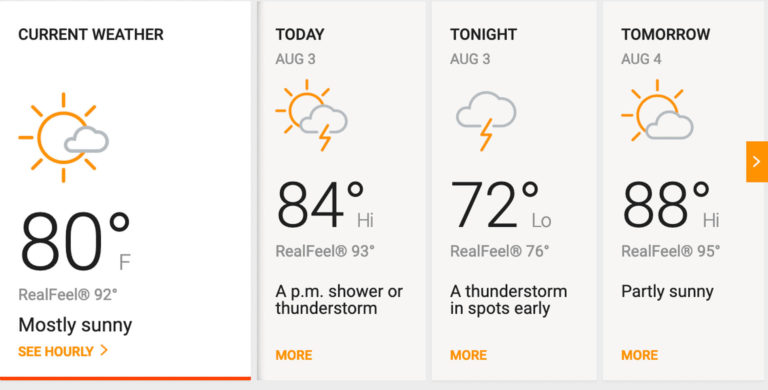
Task: Click the 88° Hi temperature
Action: coord(671,205)
